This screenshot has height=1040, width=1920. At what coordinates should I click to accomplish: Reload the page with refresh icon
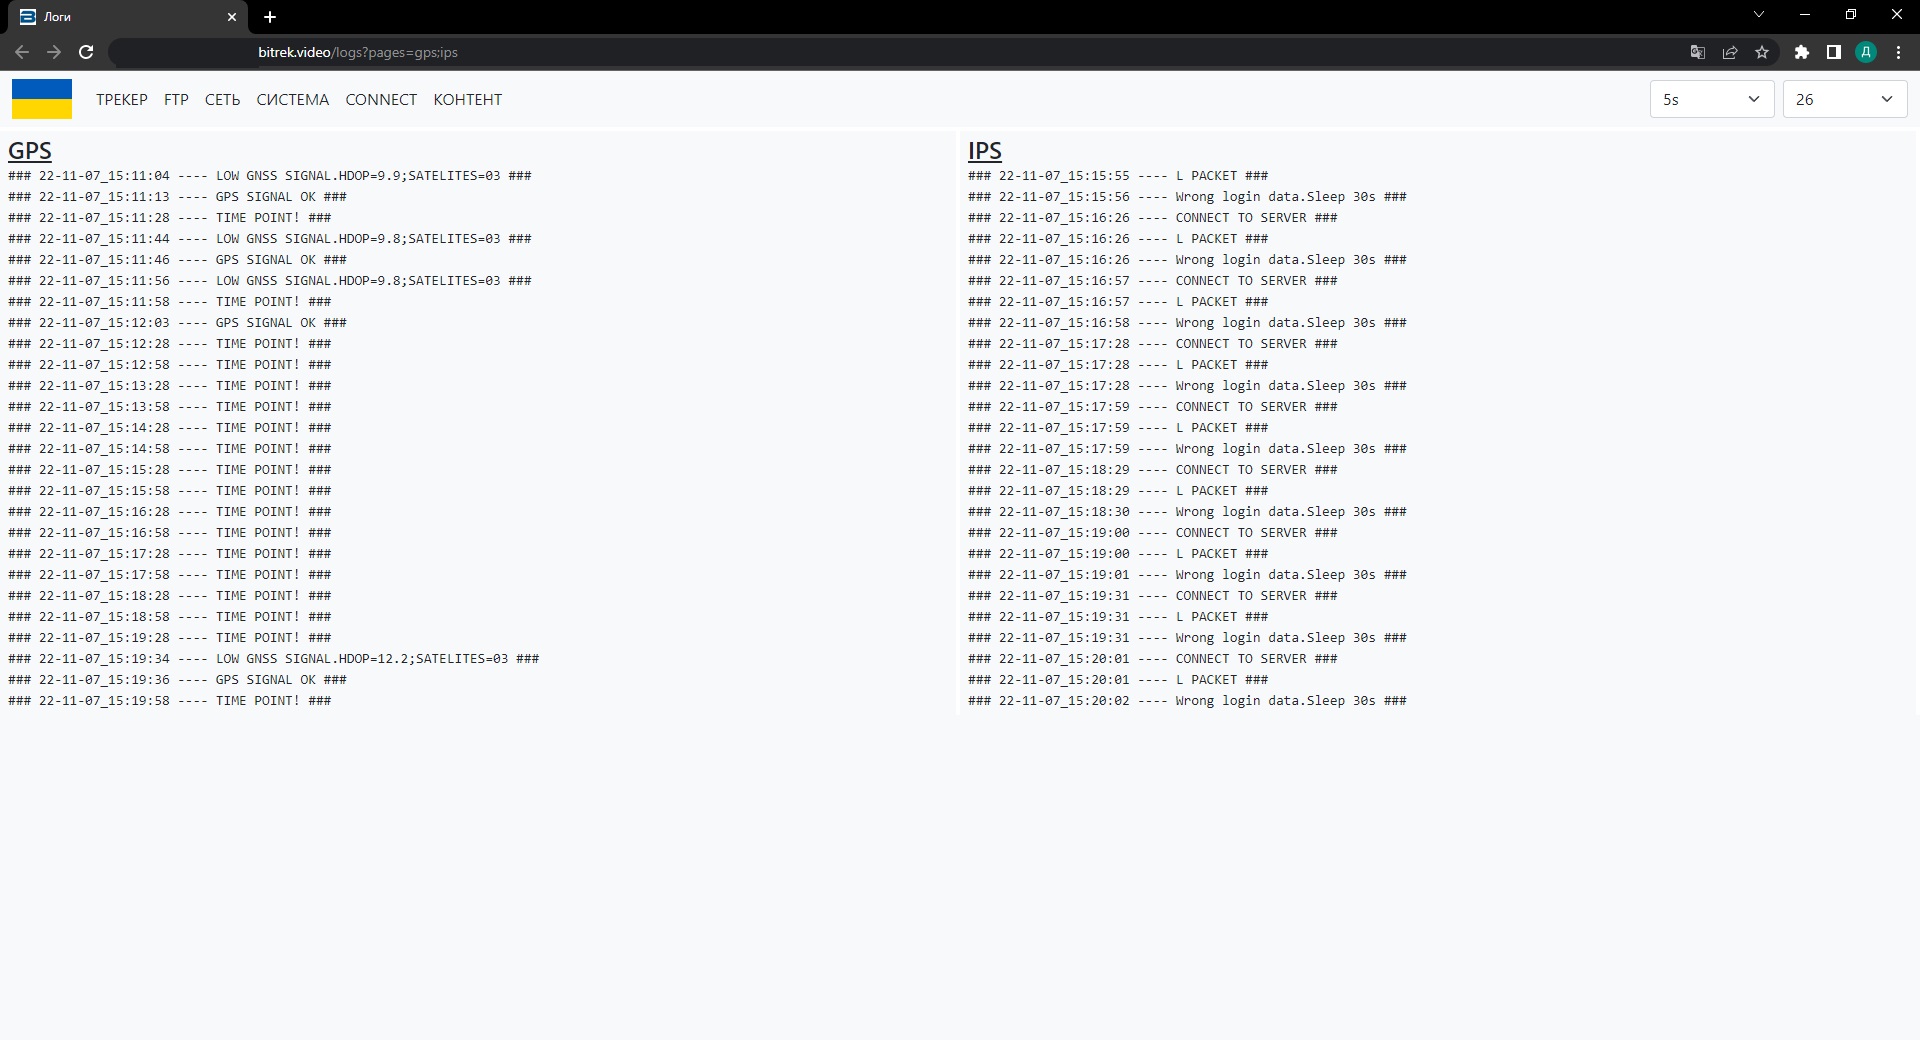pos(86,52)
